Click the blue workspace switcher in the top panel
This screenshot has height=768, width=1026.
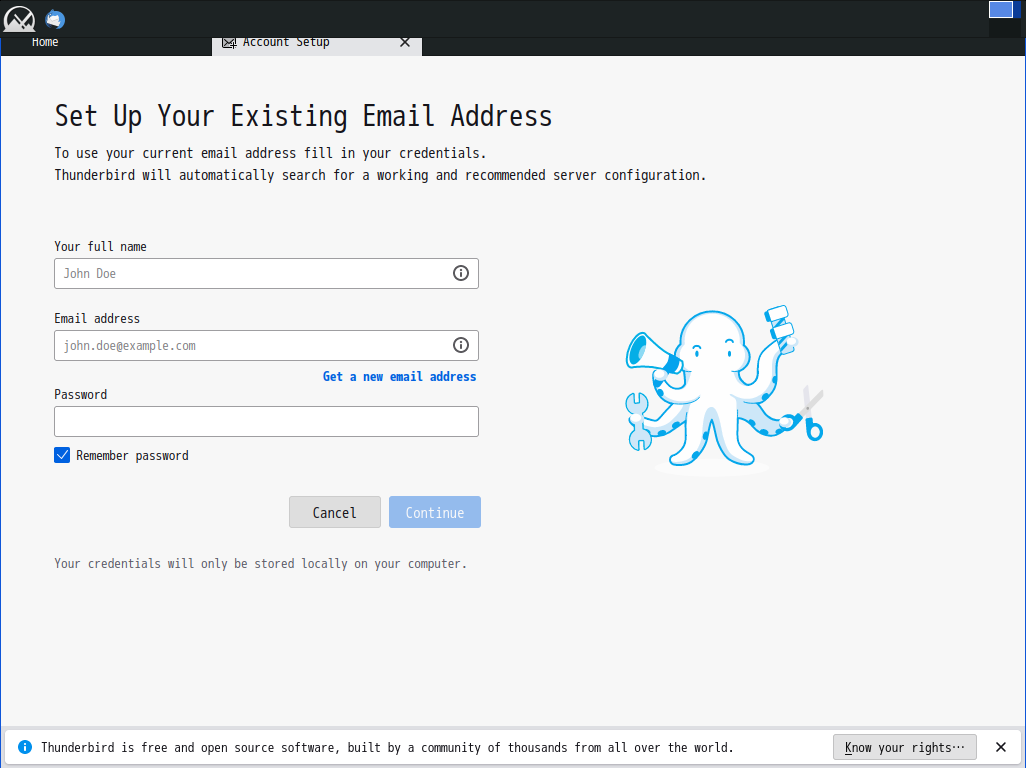[1000, 10]
